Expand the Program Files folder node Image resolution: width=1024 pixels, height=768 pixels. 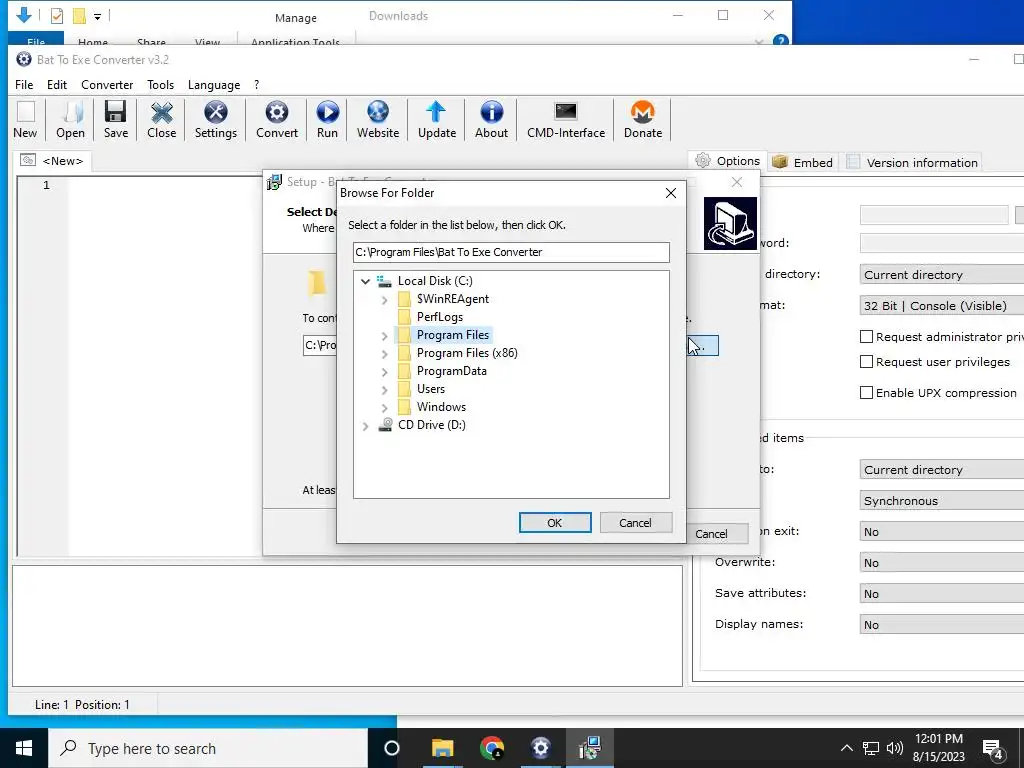(385, 336)
